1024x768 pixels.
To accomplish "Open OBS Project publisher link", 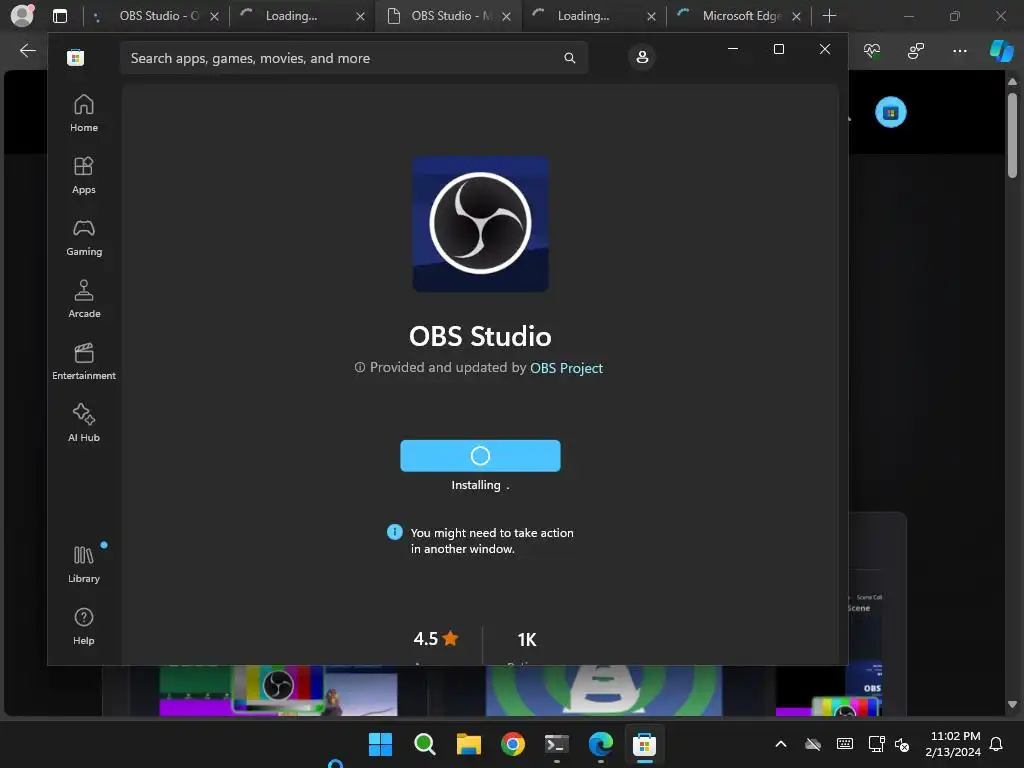I will click(x=566, y=368).
